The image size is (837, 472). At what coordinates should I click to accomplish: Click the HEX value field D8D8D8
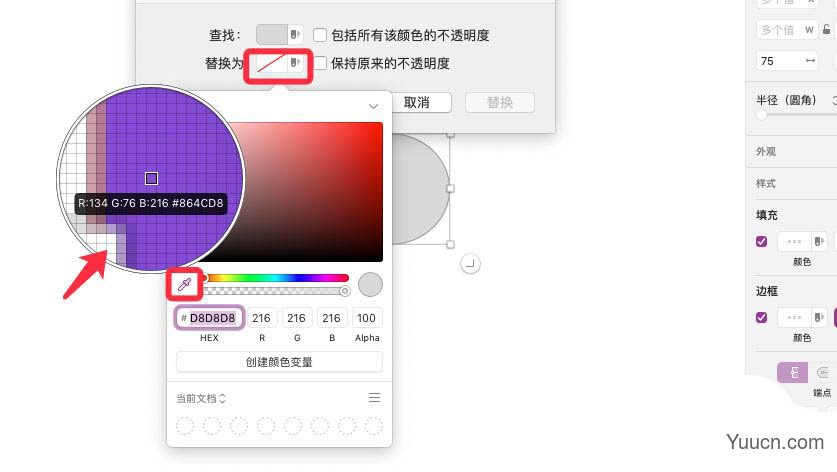pyautogui.click(x=209, y=318)
